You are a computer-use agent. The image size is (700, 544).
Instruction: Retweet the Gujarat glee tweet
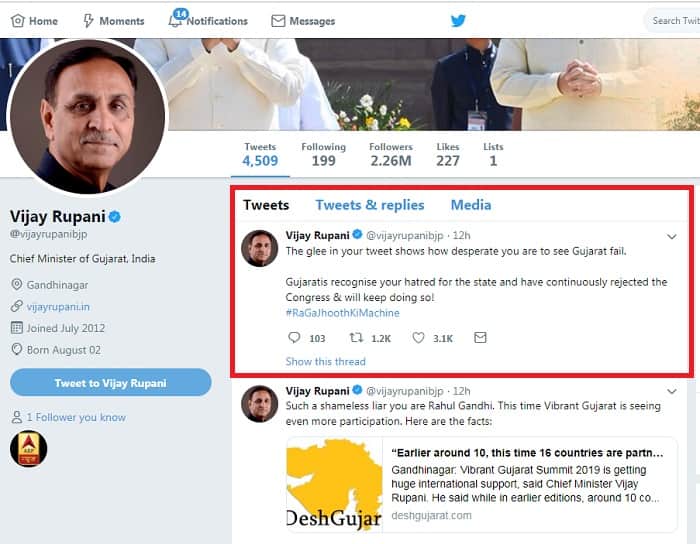tap(356, 338)
